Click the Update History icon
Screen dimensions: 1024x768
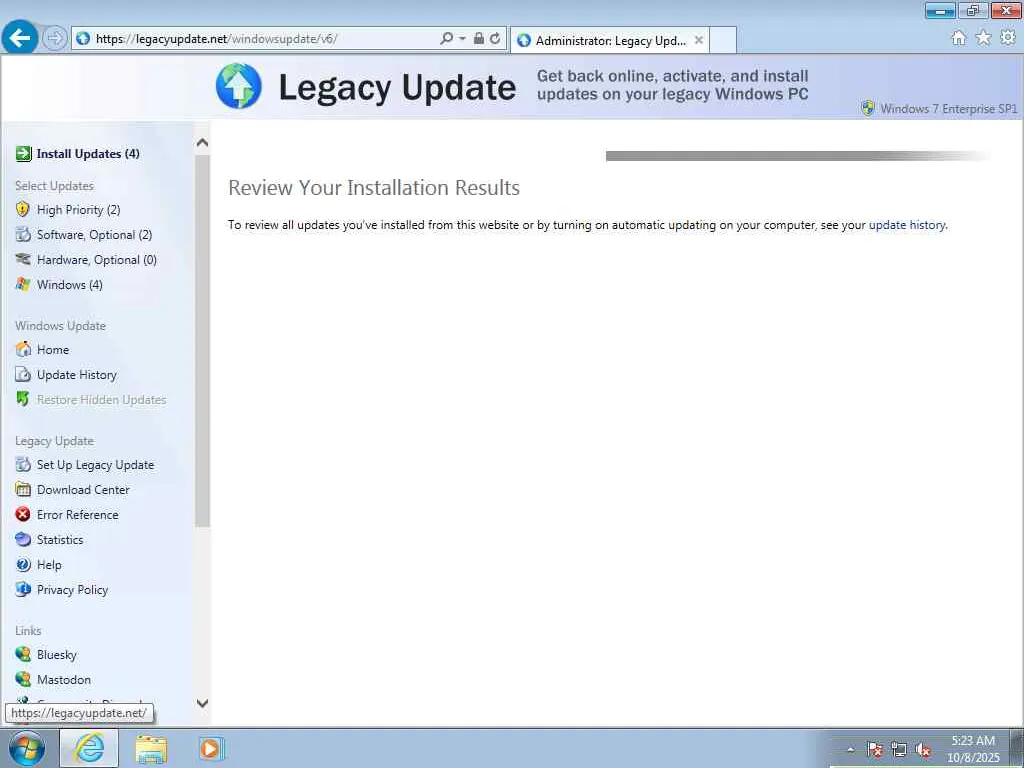[x=23, y=374]
